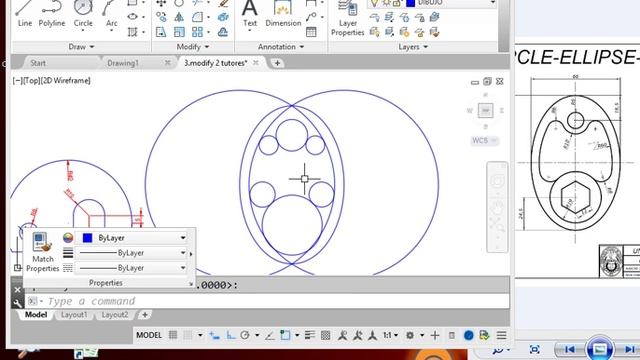This screenshot has height=360, width=640.
Task: Click the Offset tool in Modify panel
Action: (223, 32)
